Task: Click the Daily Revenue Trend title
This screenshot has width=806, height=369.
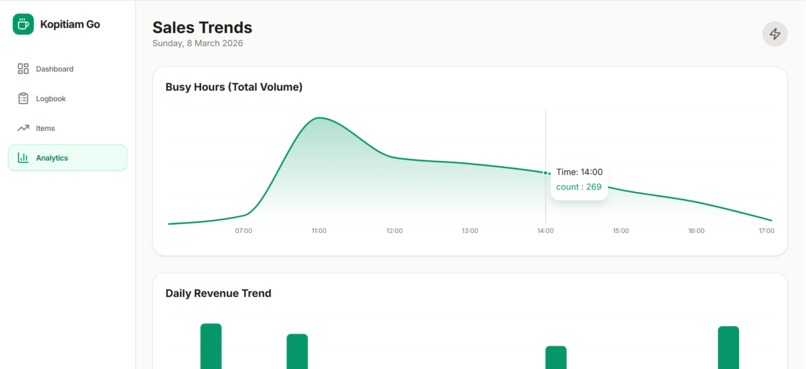Action: click(218, 293)
